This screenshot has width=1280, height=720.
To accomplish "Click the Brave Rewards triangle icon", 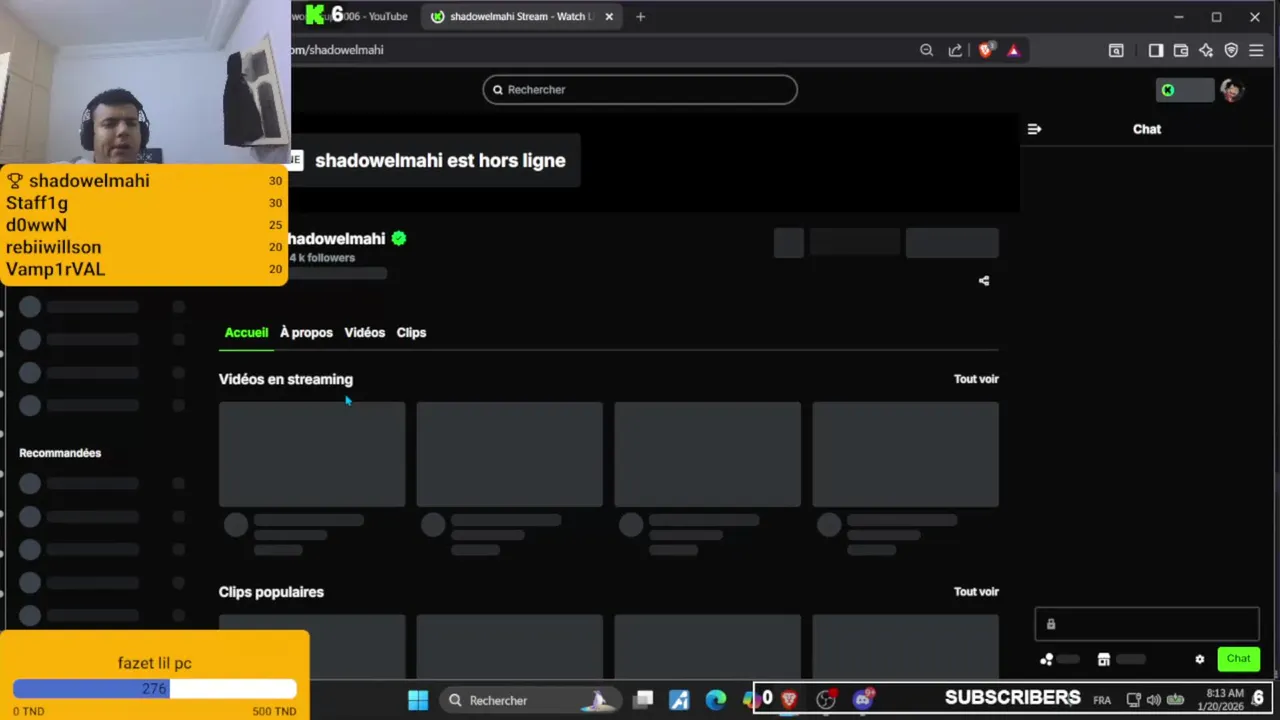I will (1013, 50).
